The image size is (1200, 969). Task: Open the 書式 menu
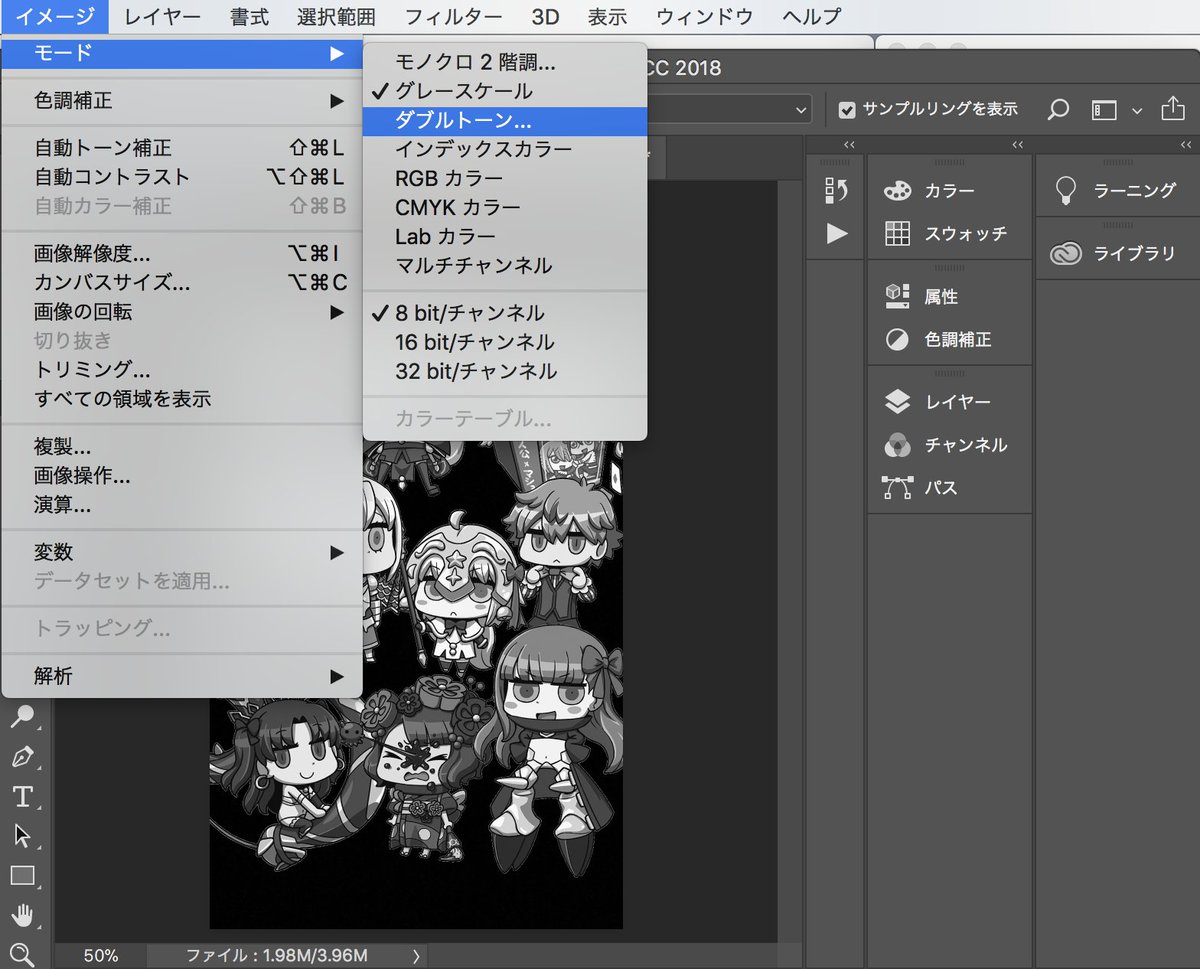(x=249, y=16)
